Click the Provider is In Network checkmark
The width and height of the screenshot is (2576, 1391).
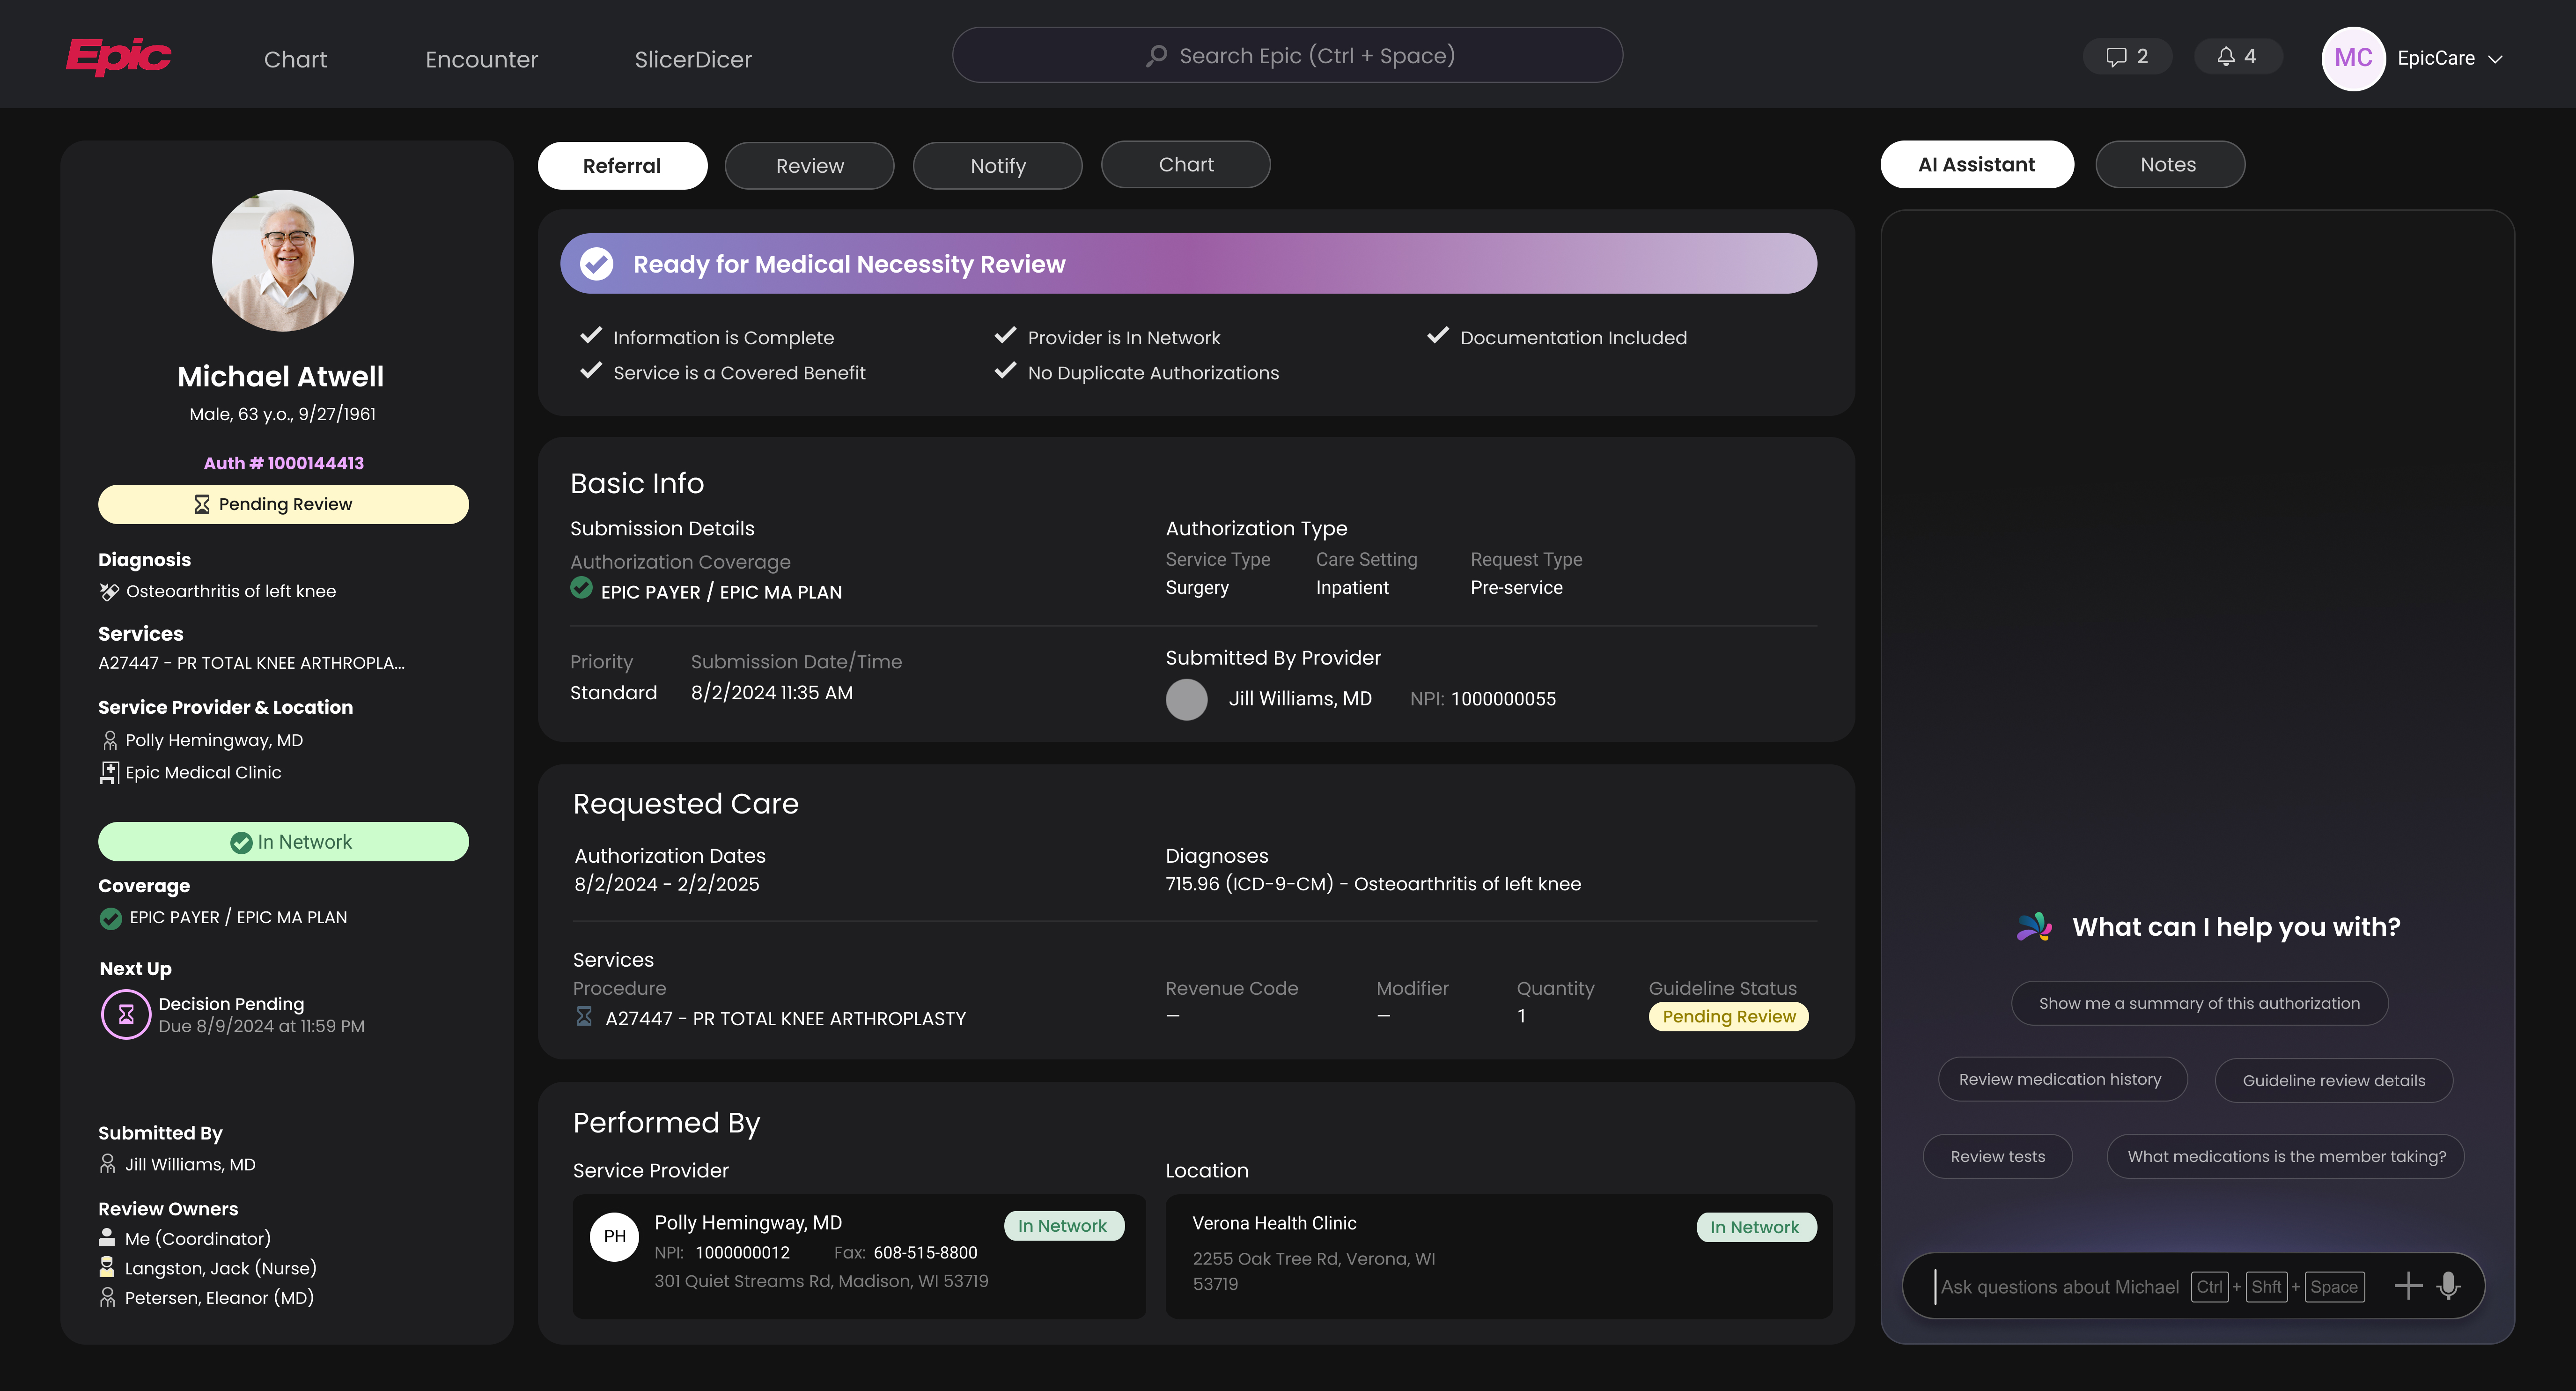pos(1005,335)
